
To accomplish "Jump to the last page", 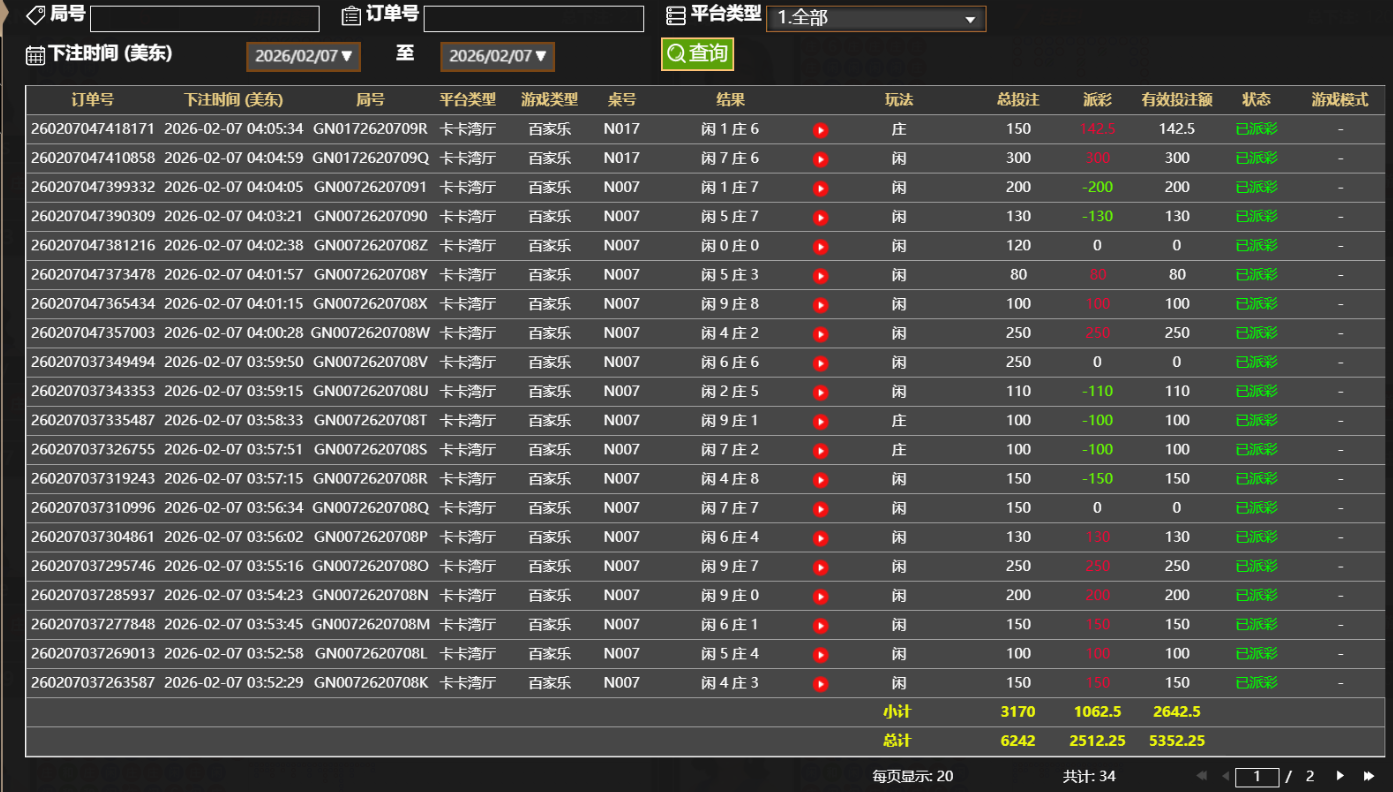I will tap(1369, 776).
